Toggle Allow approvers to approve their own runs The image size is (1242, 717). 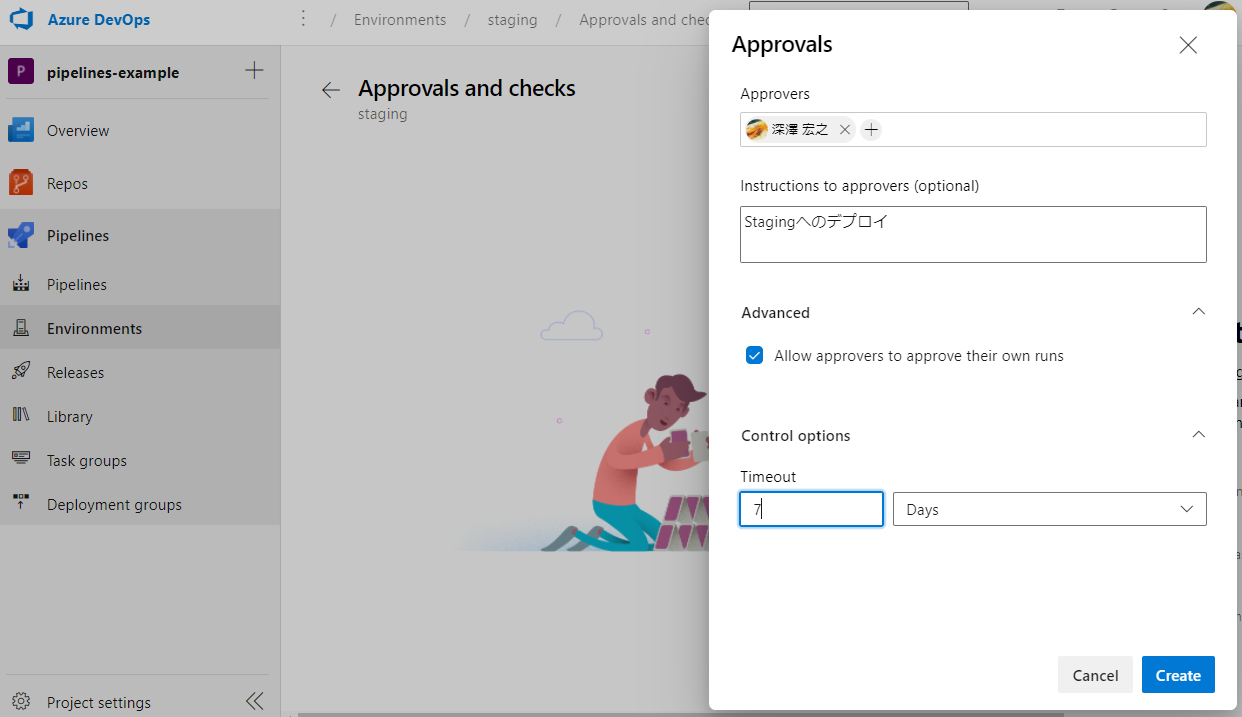tap(755, 355)
